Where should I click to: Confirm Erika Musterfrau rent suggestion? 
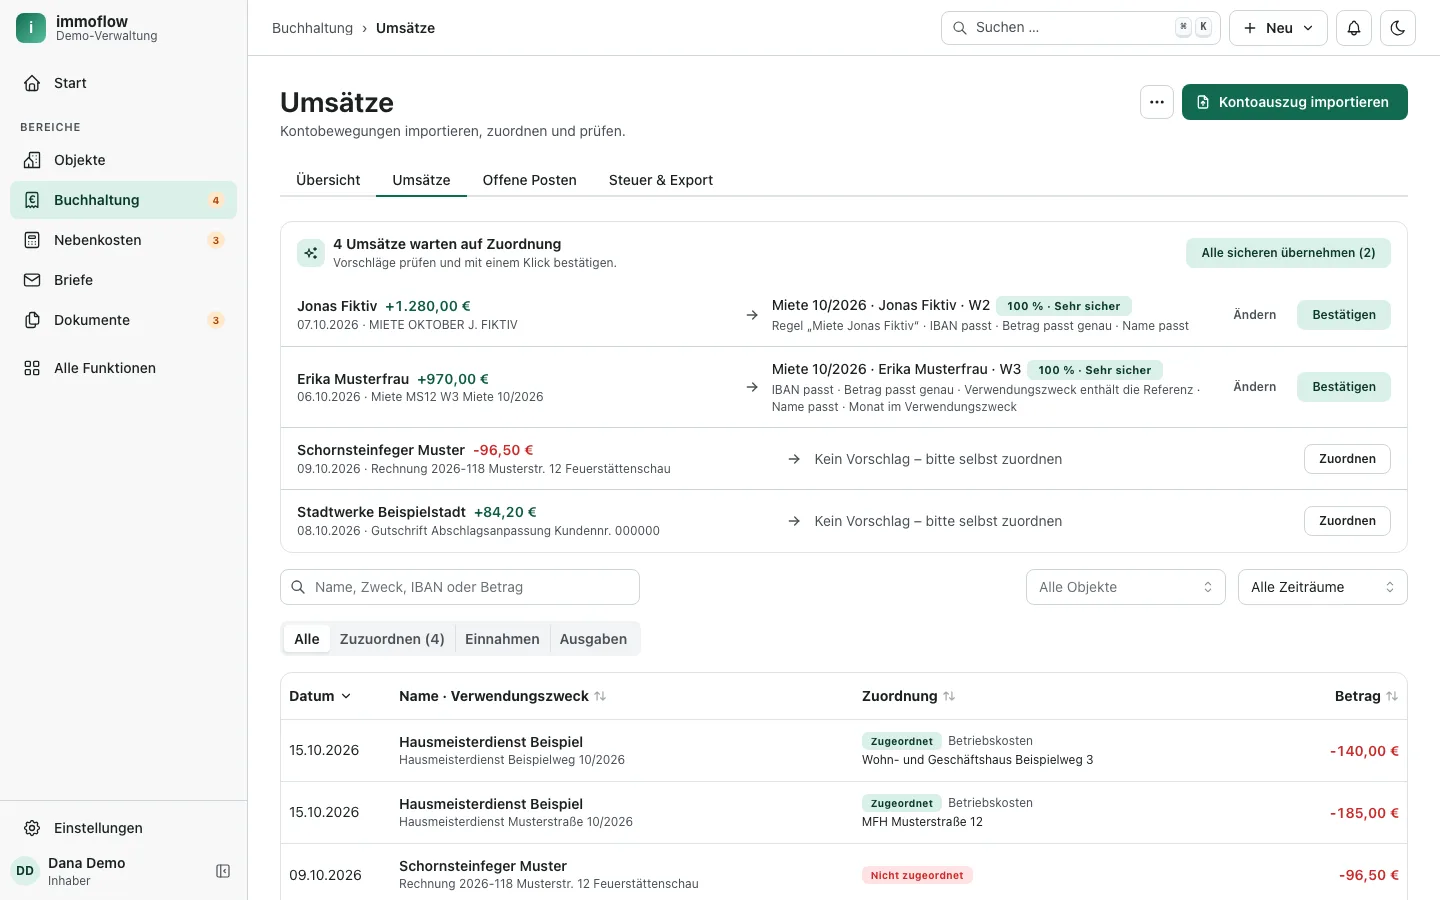(x=1344, y=387)
